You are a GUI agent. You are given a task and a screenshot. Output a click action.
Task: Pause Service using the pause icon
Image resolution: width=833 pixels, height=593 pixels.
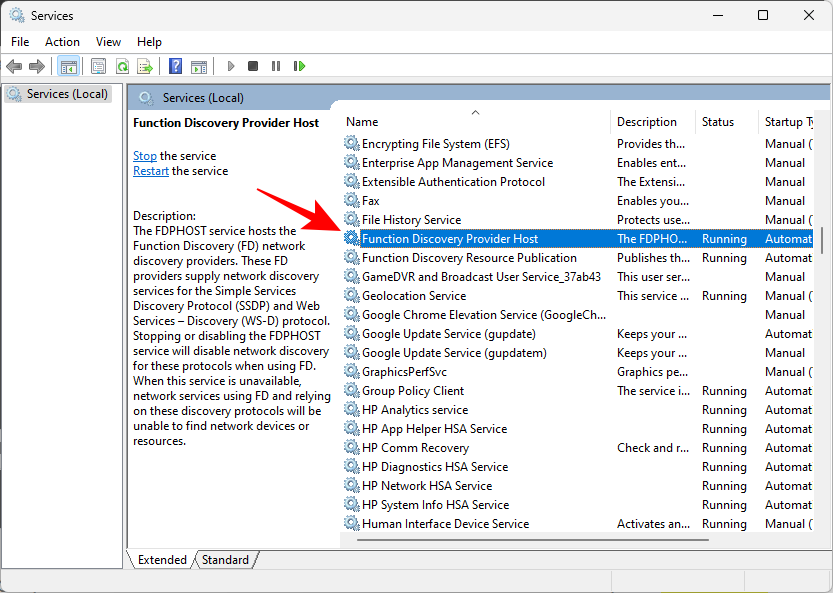click(276, 66)
